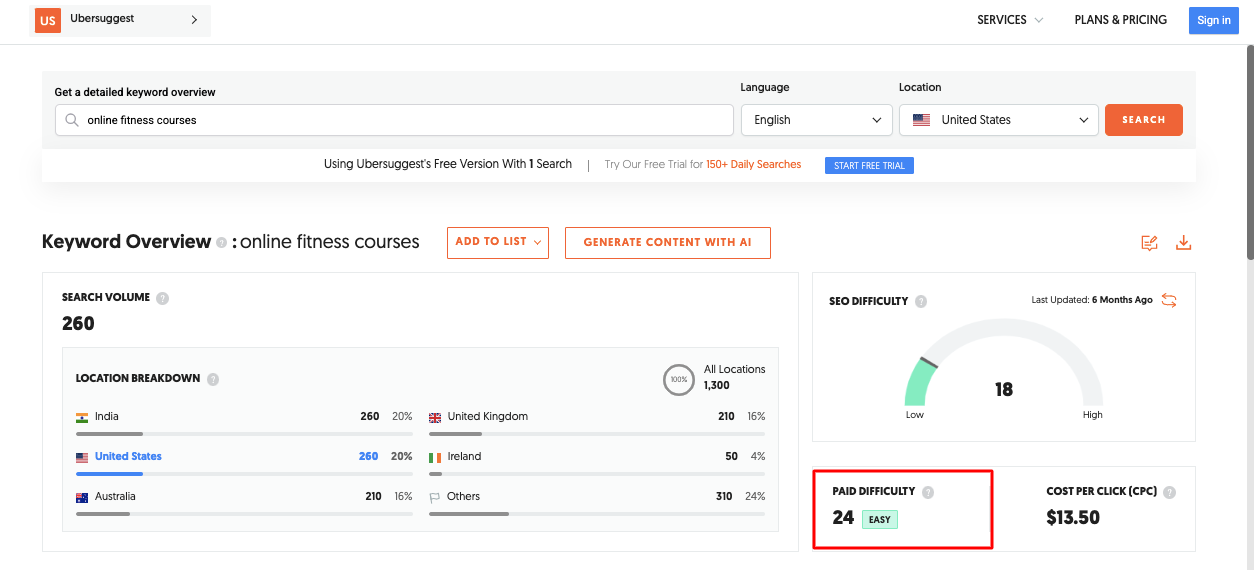
Task: Open the SERVICES dropdown menu
Action: tap(1010, 20)
